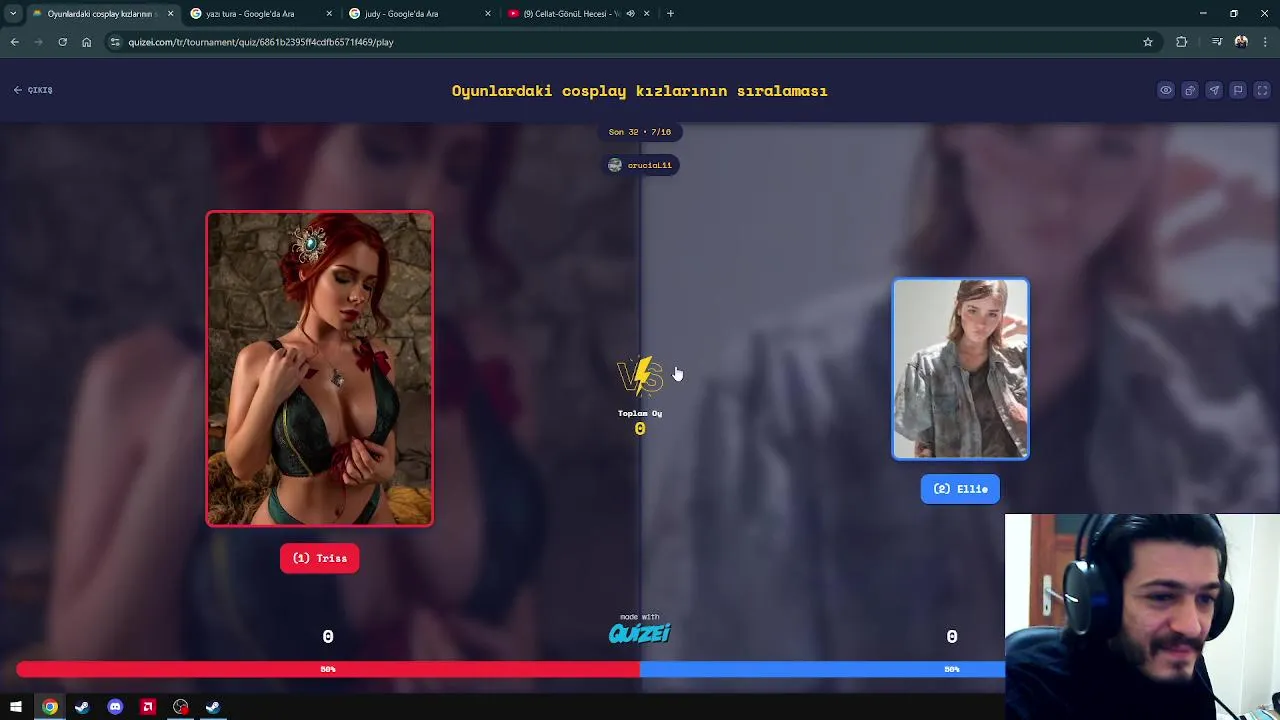Click the browser home icon
This screenshot has width=1280, height=720.
[x=86, y=42]
